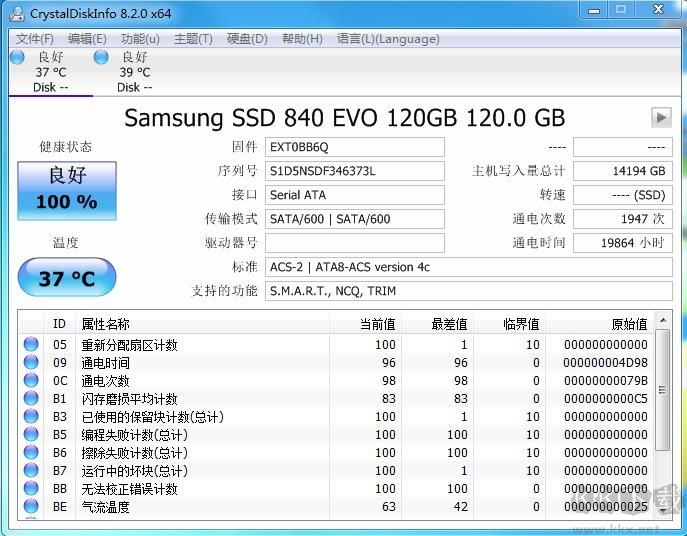The width and height of the screenshot is (687, 536).
Task: Open the 主题(T) menu
Action: pyautogui.click(x=193, y=39)
